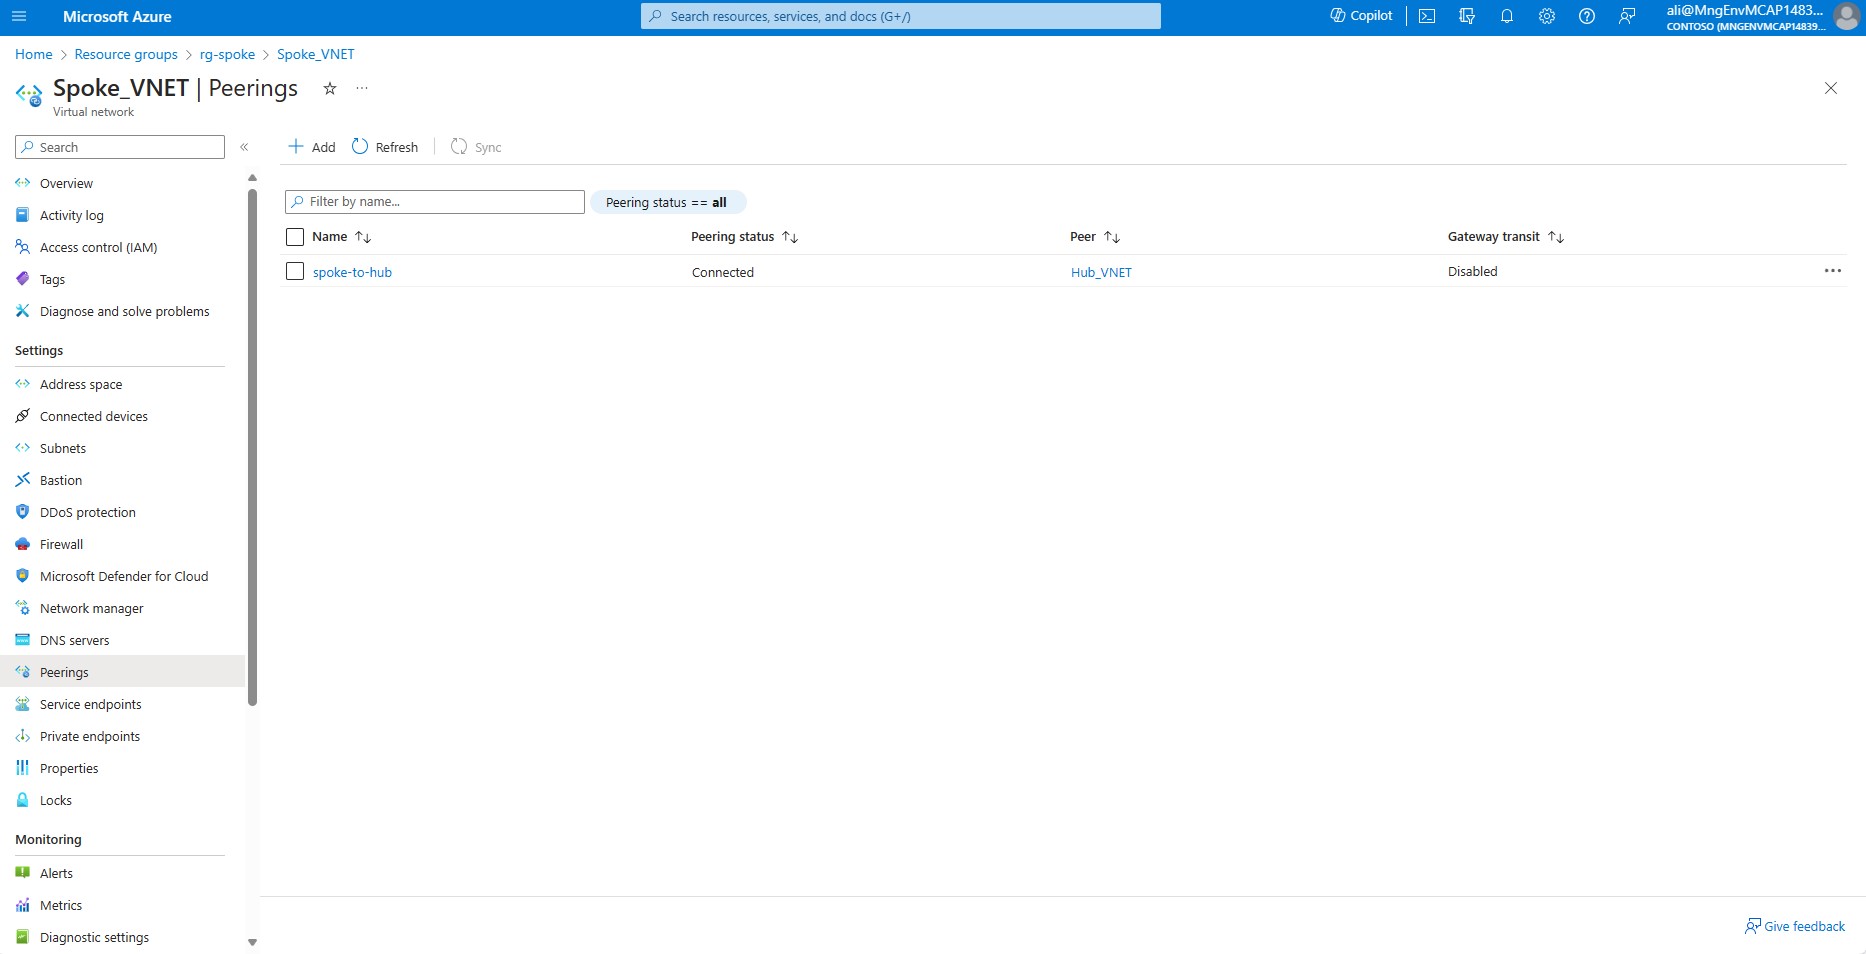Go to rg-spoke breadcrumb
Screen dimensions: 1866x954
(227, 54)
